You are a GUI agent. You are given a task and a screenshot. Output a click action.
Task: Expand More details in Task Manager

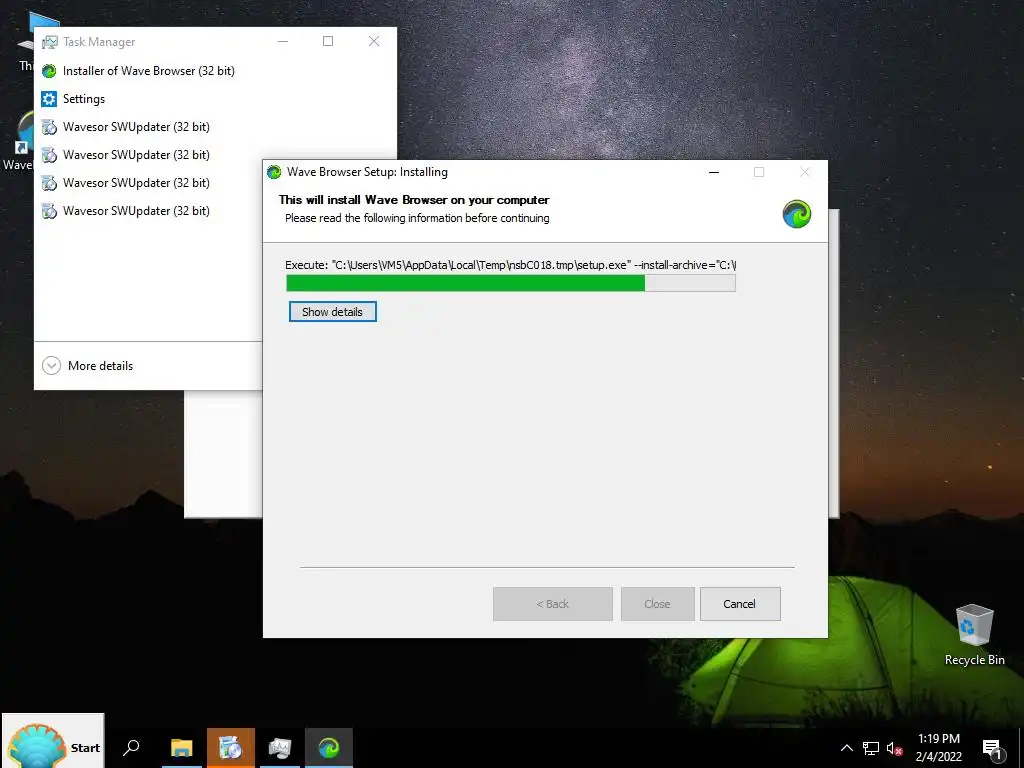pyautogui.click(x=88, y=366)
